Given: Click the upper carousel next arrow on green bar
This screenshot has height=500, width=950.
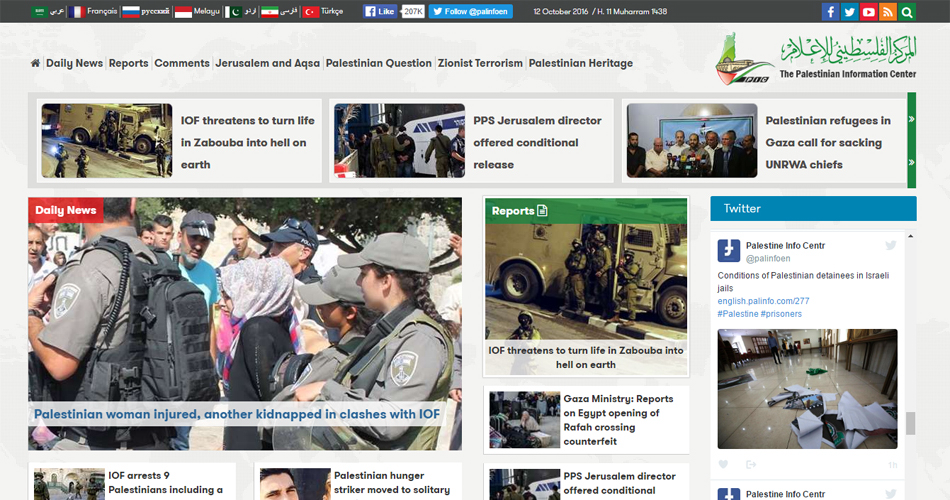Looking at the screenshot, I should click(x=911, y=119).
